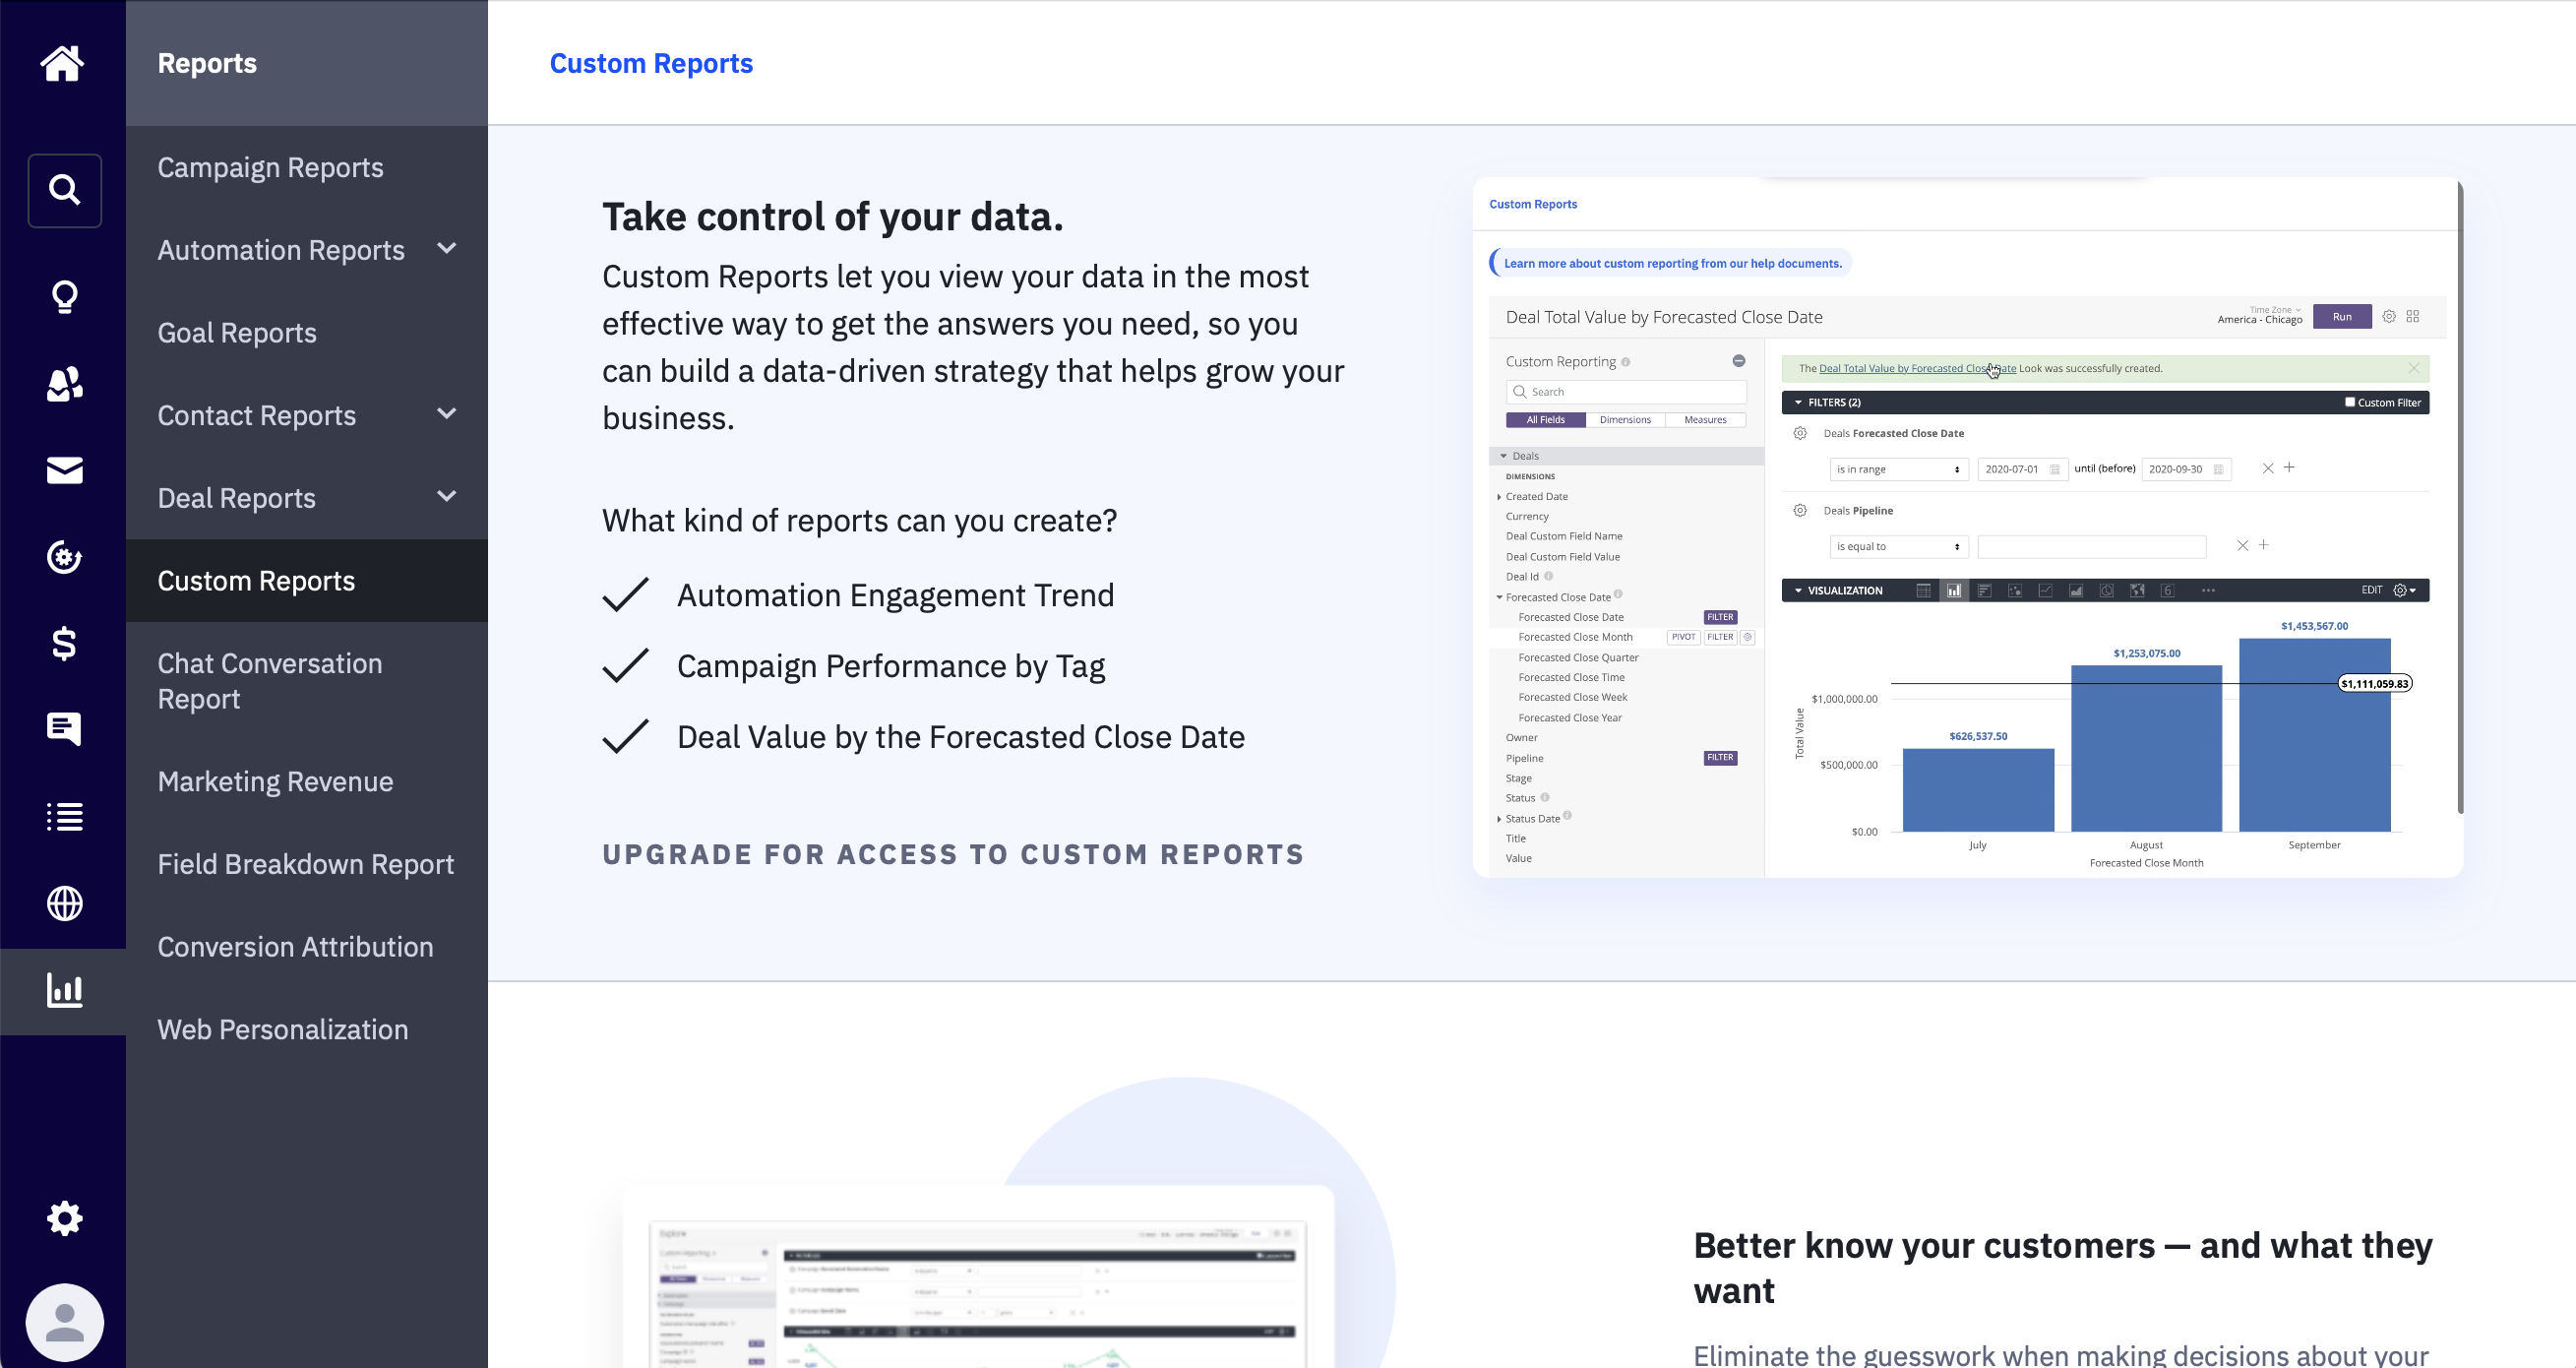2576x1368 pixels.
Task: Click the heading 'Take control of your data.'
Action: point(832,216)
